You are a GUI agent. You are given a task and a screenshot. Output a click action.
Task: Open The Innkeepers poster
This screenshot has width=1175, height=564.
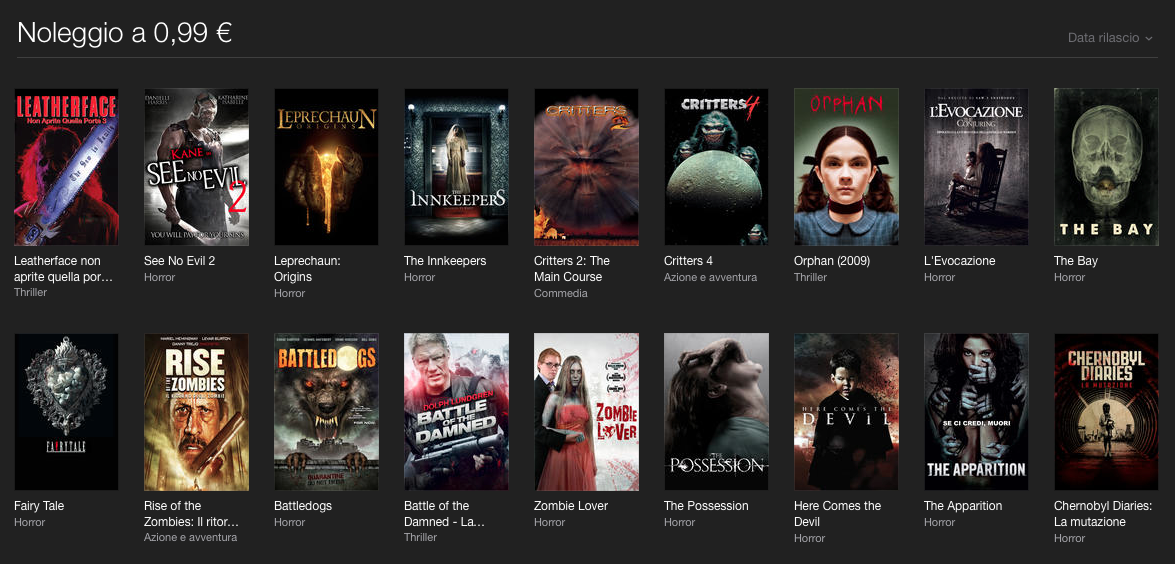(456, 167)
